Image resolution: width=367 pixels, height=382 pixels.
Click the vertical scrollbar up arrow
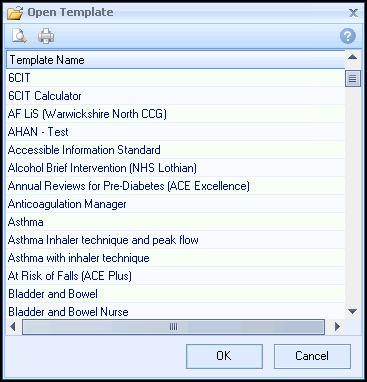pyautogui.click(x=353, y=57)
